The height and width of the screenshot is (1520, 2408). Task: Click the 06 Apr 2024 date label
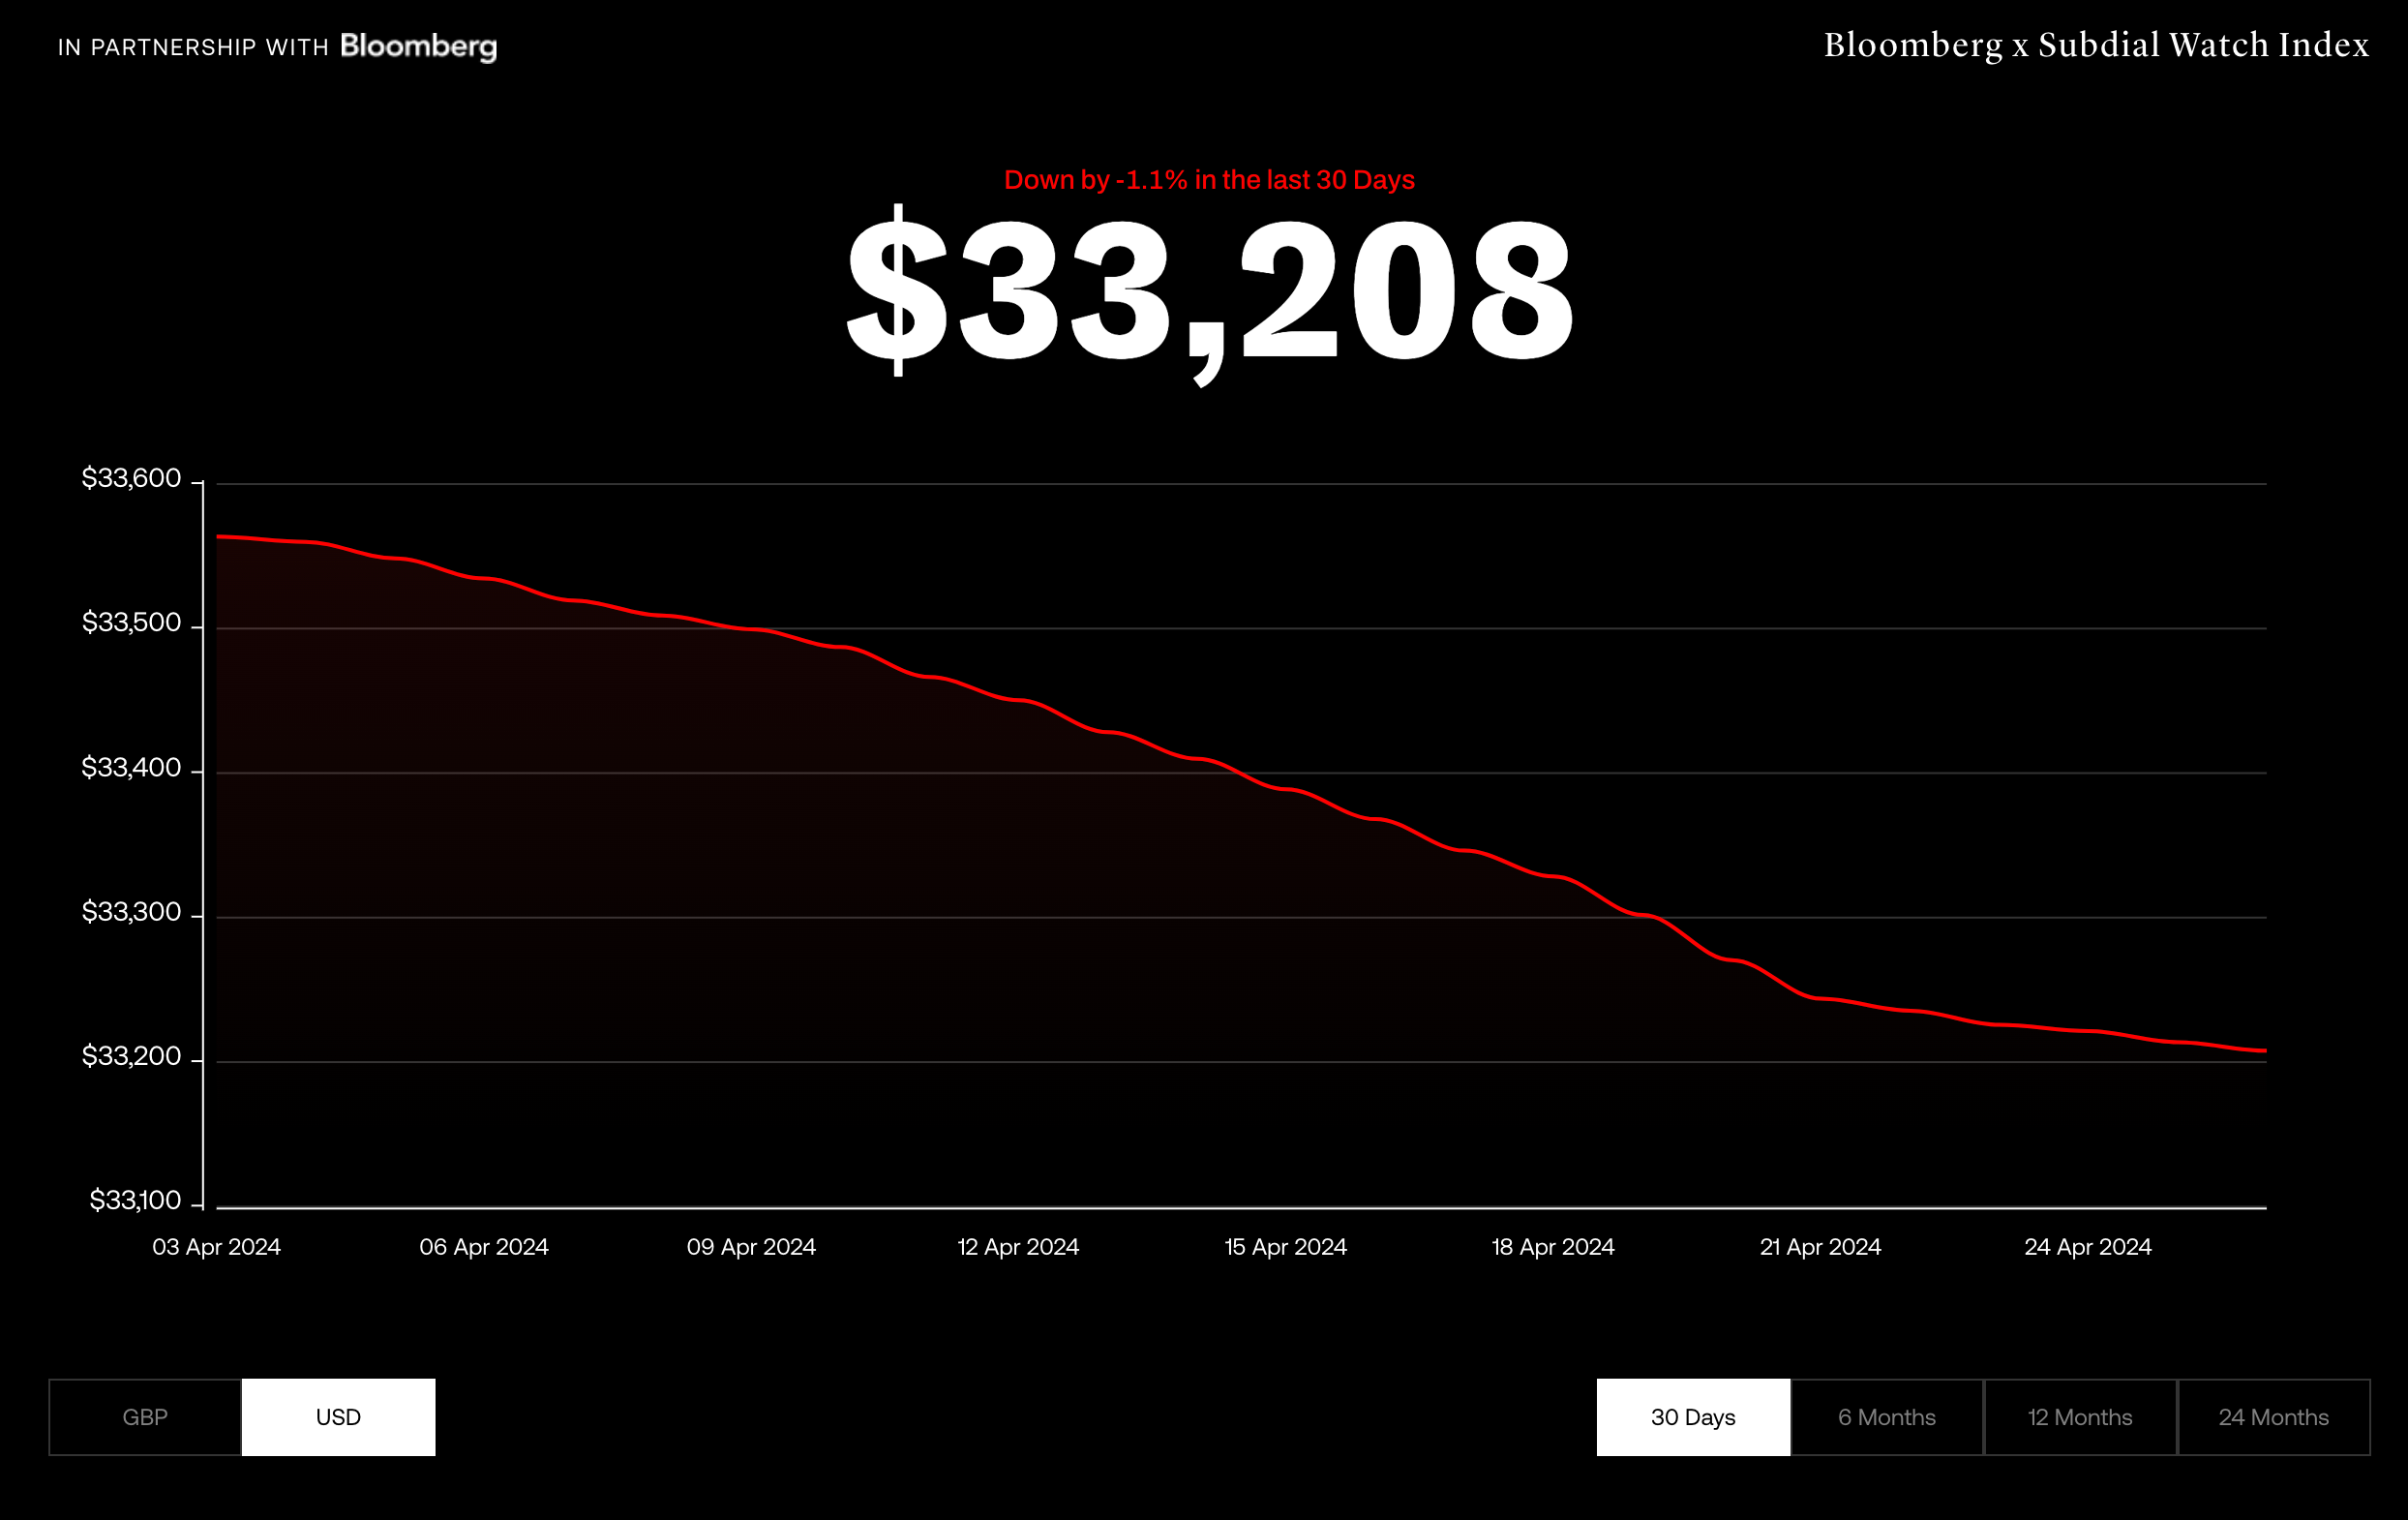484,1247
